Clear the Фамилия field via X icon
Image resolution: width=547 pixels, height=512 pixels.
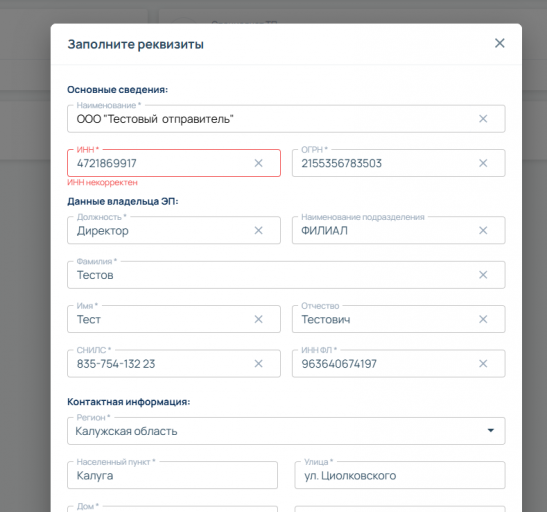(483, 275)
